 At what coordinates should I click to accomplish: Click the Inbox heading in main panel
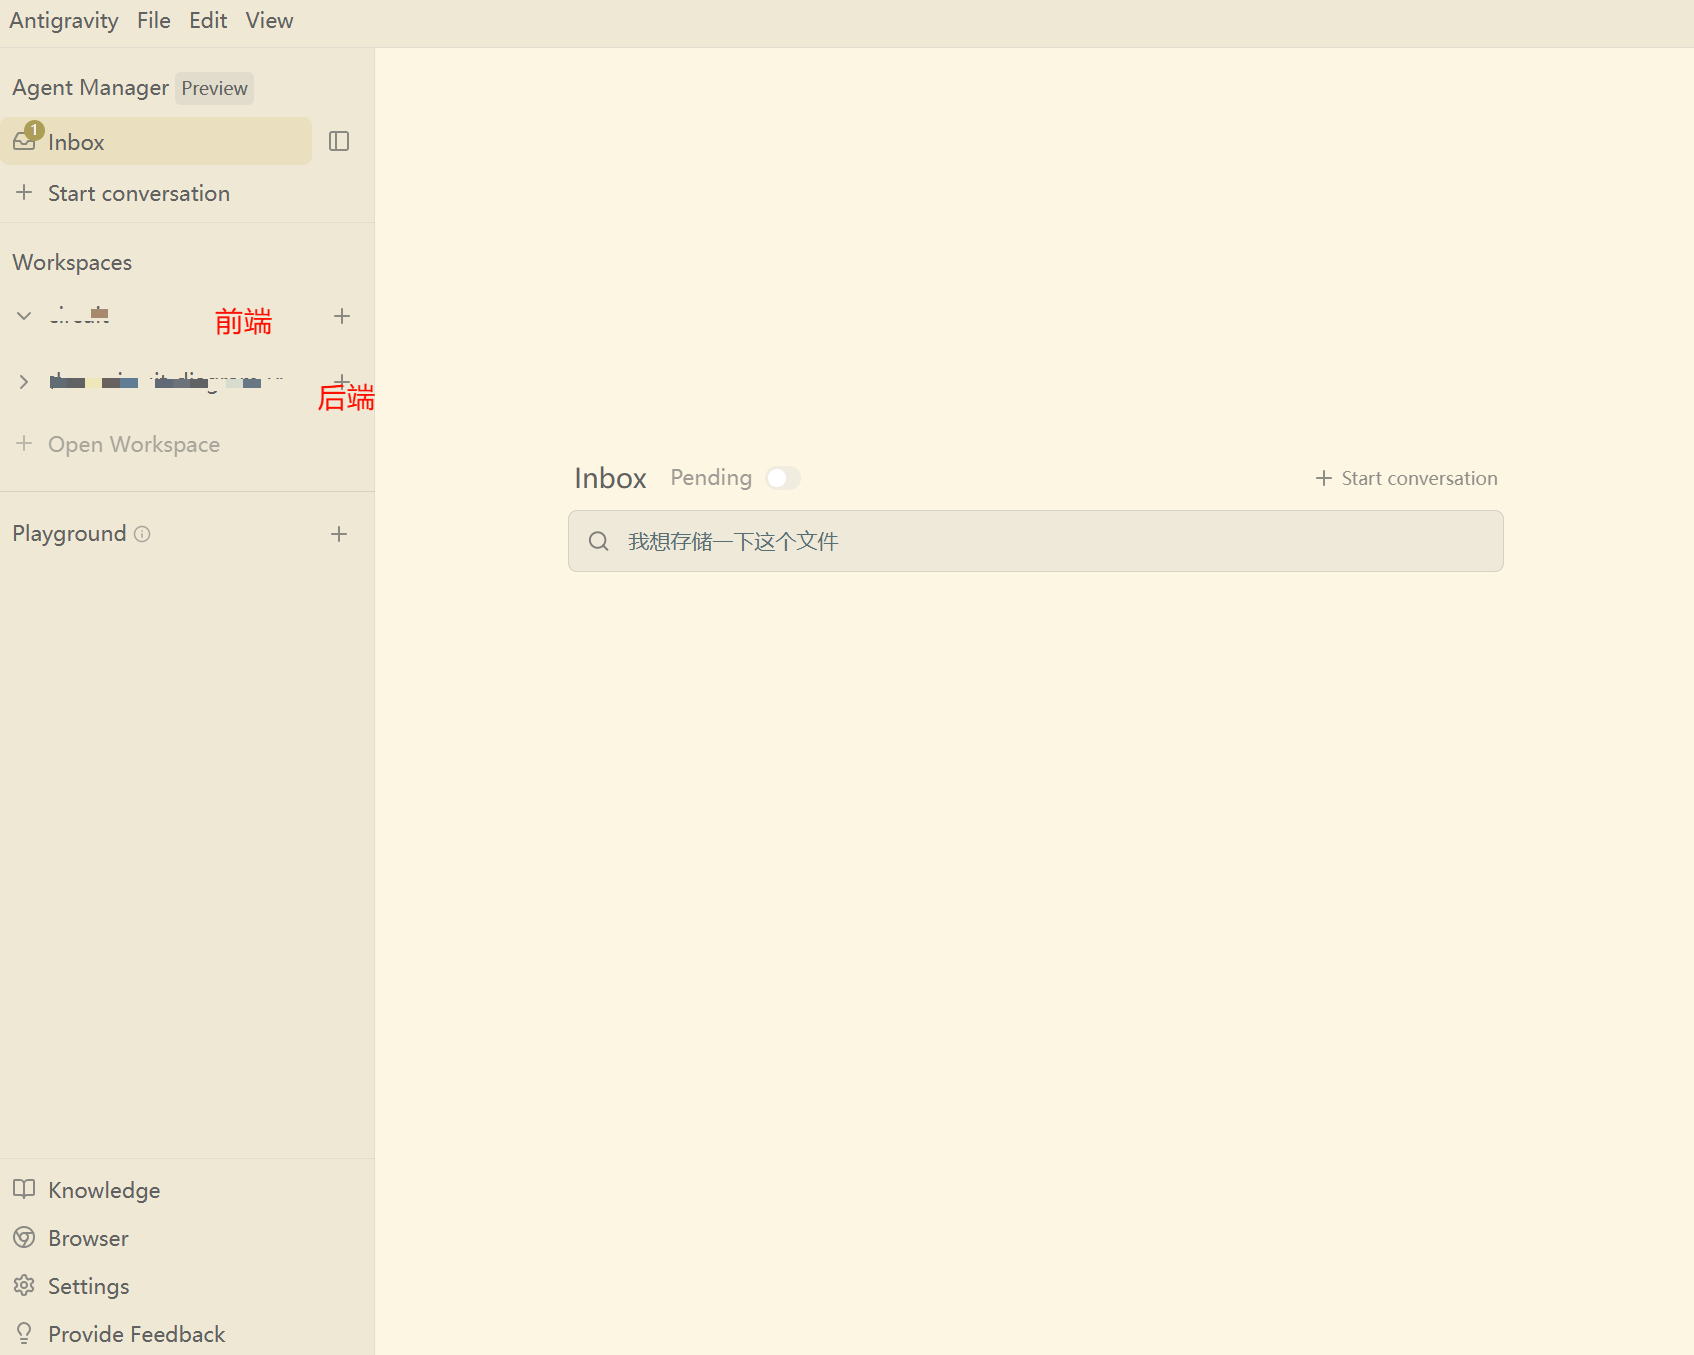[610, 478]
